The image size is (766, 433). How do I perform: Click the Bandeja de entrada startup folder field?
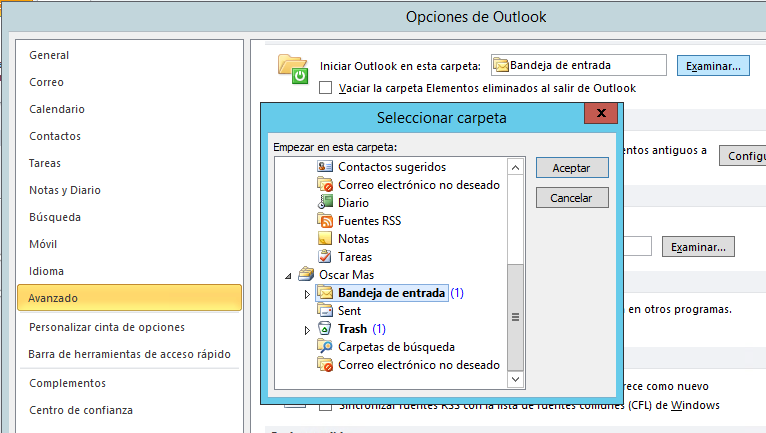(578, 65)
